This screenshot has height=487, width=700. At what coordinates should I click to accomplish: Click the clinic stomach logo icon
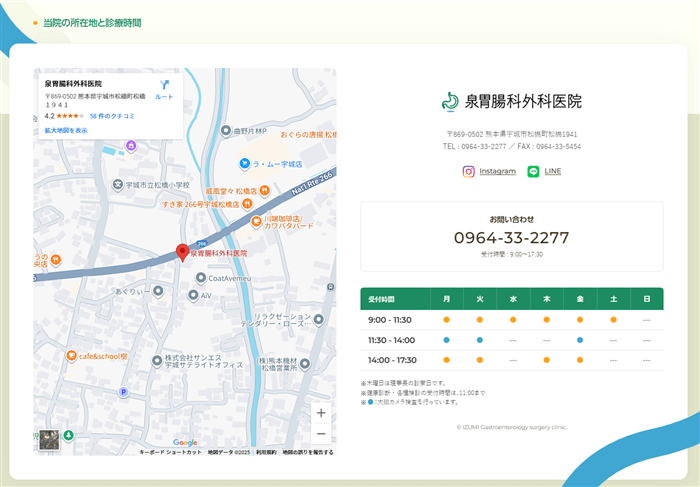click(x=450, y=102)
